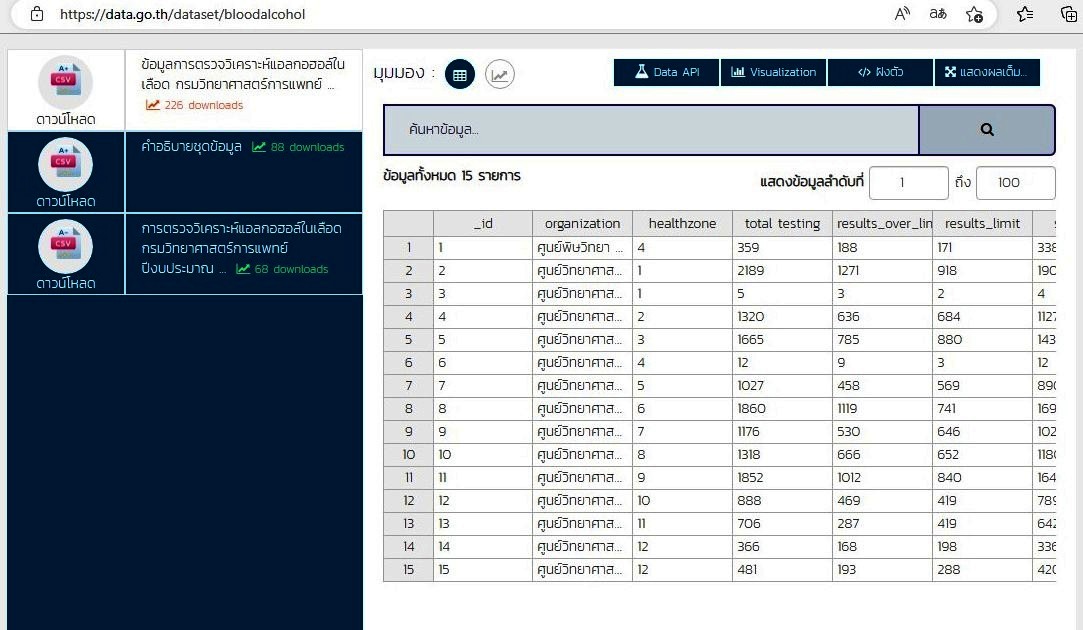Download CSV icon for 88 downloads resource
The image size is (1083, 630).
coord(66,164)
